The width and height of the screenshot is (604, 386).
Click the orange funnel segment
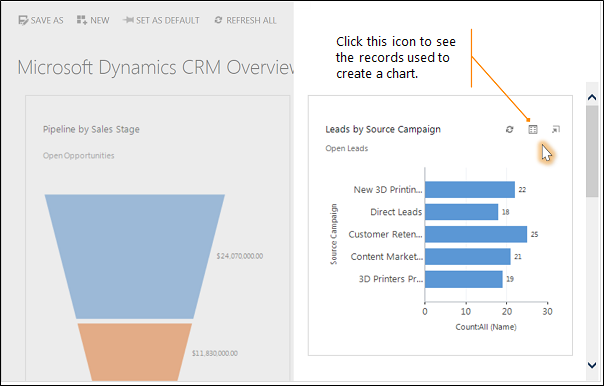(135, 352)
